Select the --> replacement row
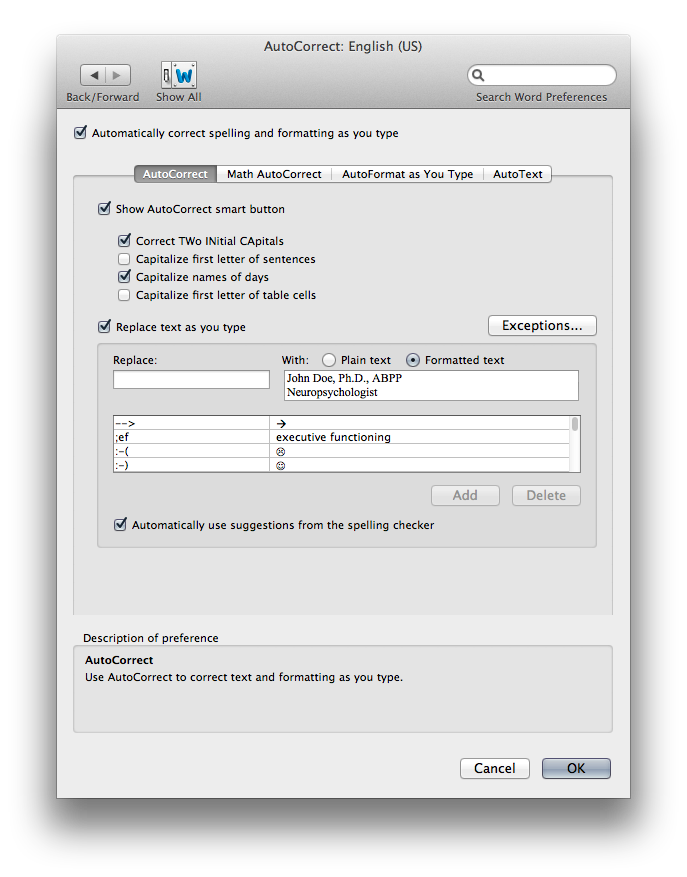The image size is (687, 877). coord(341,423)
